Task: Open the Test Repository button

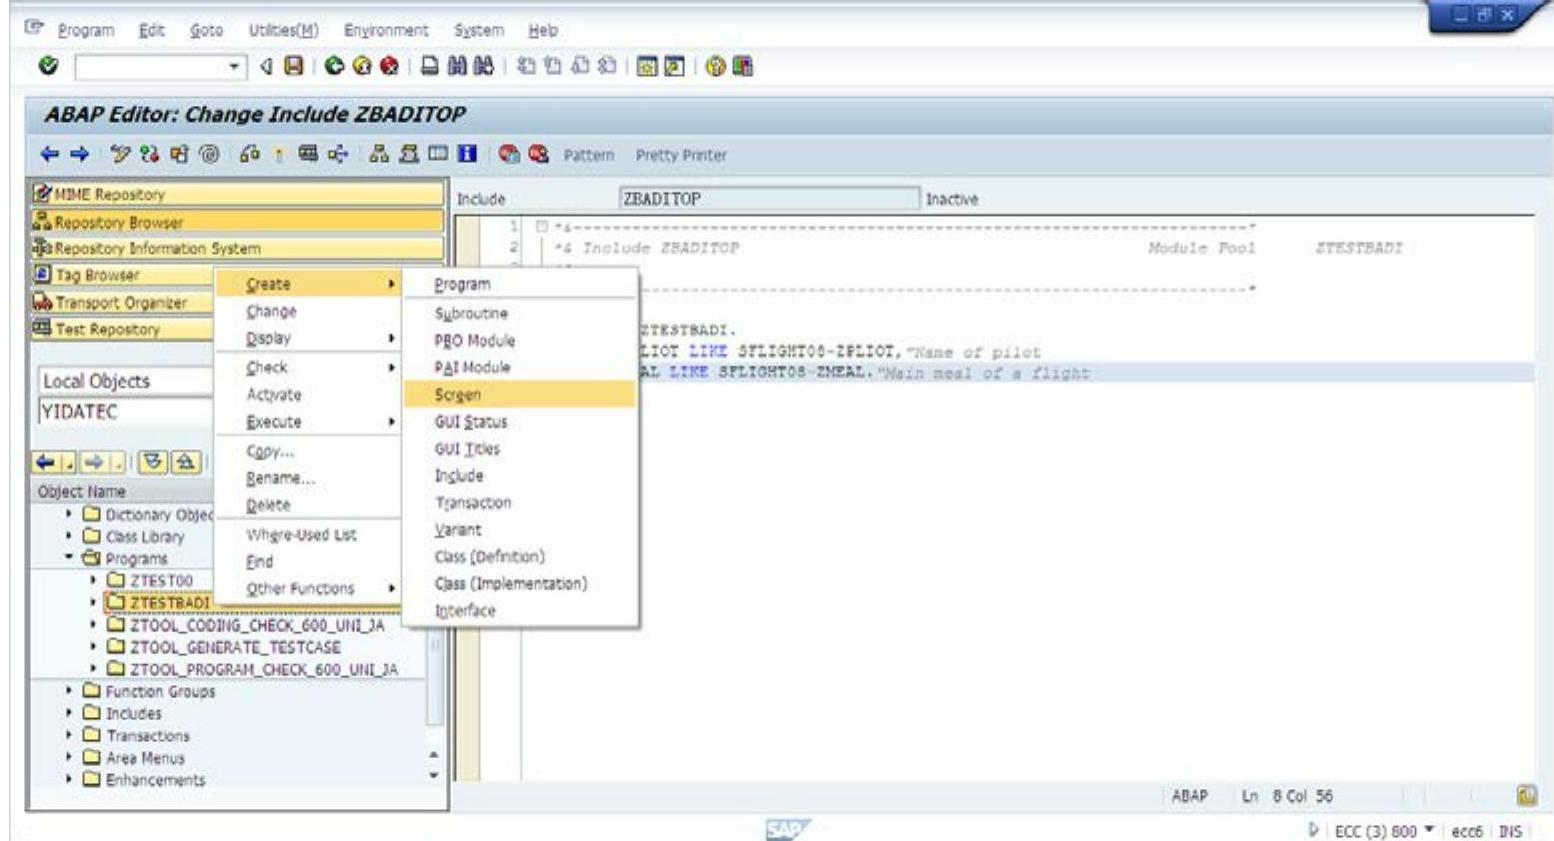Action: pos(123,328)
